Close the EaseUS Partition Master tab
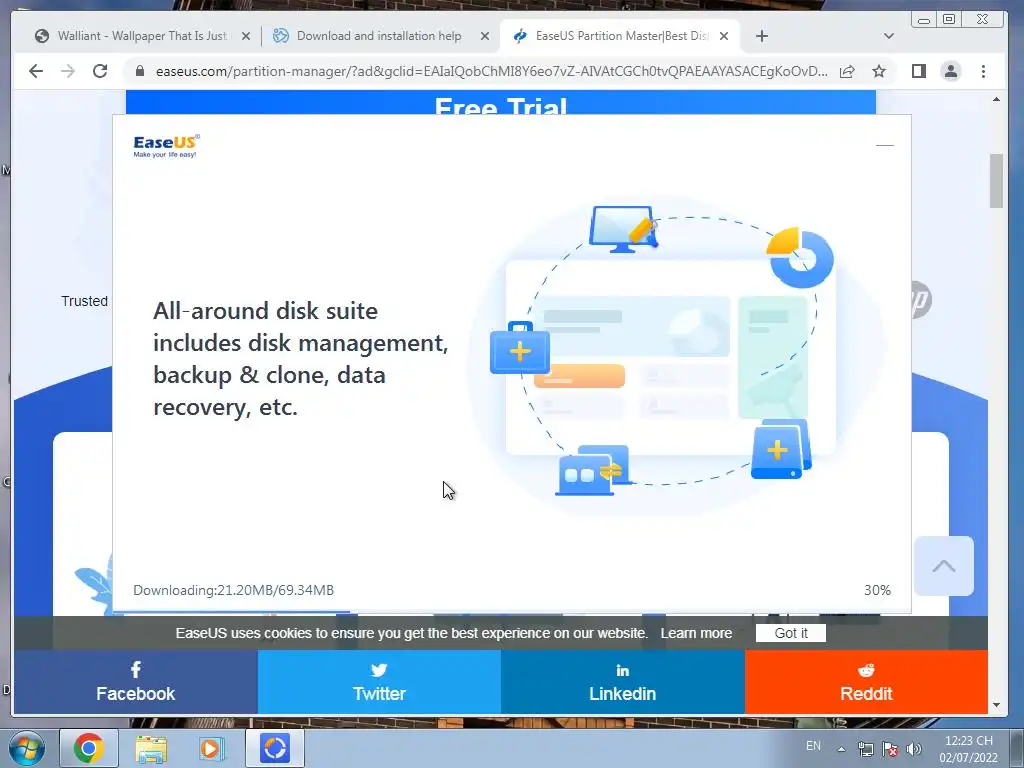 point(724,37)
